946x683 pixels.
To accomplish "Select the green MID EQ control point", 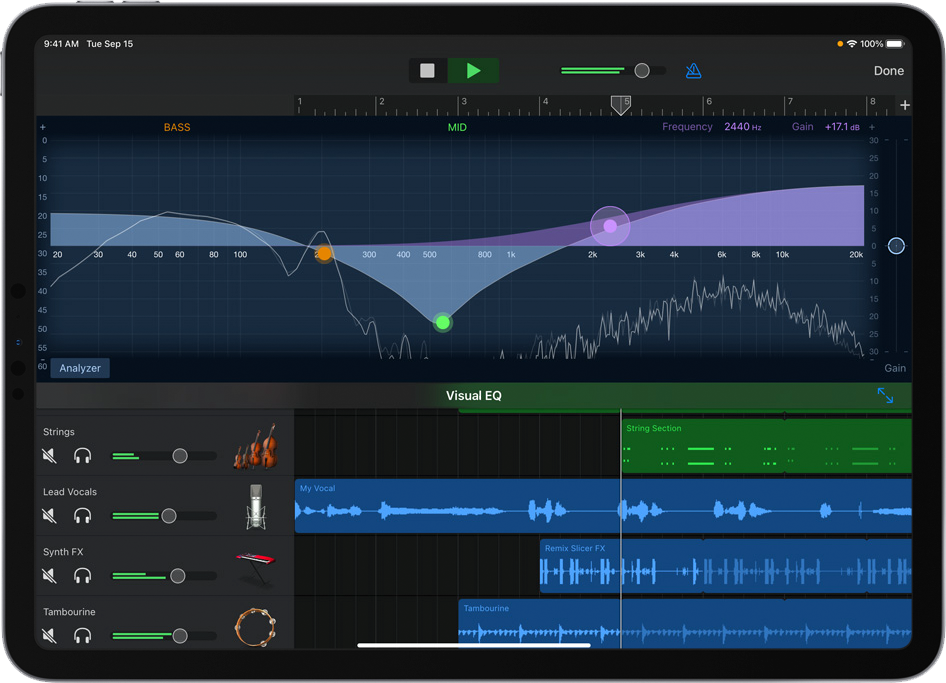I will 443,322.
